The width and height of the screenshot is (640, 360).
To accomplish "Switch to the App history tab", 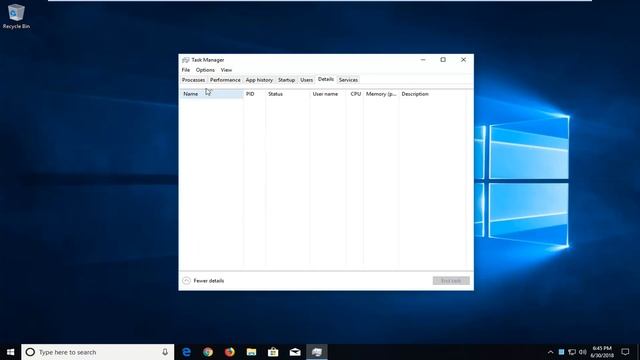I will click(259, 80).
